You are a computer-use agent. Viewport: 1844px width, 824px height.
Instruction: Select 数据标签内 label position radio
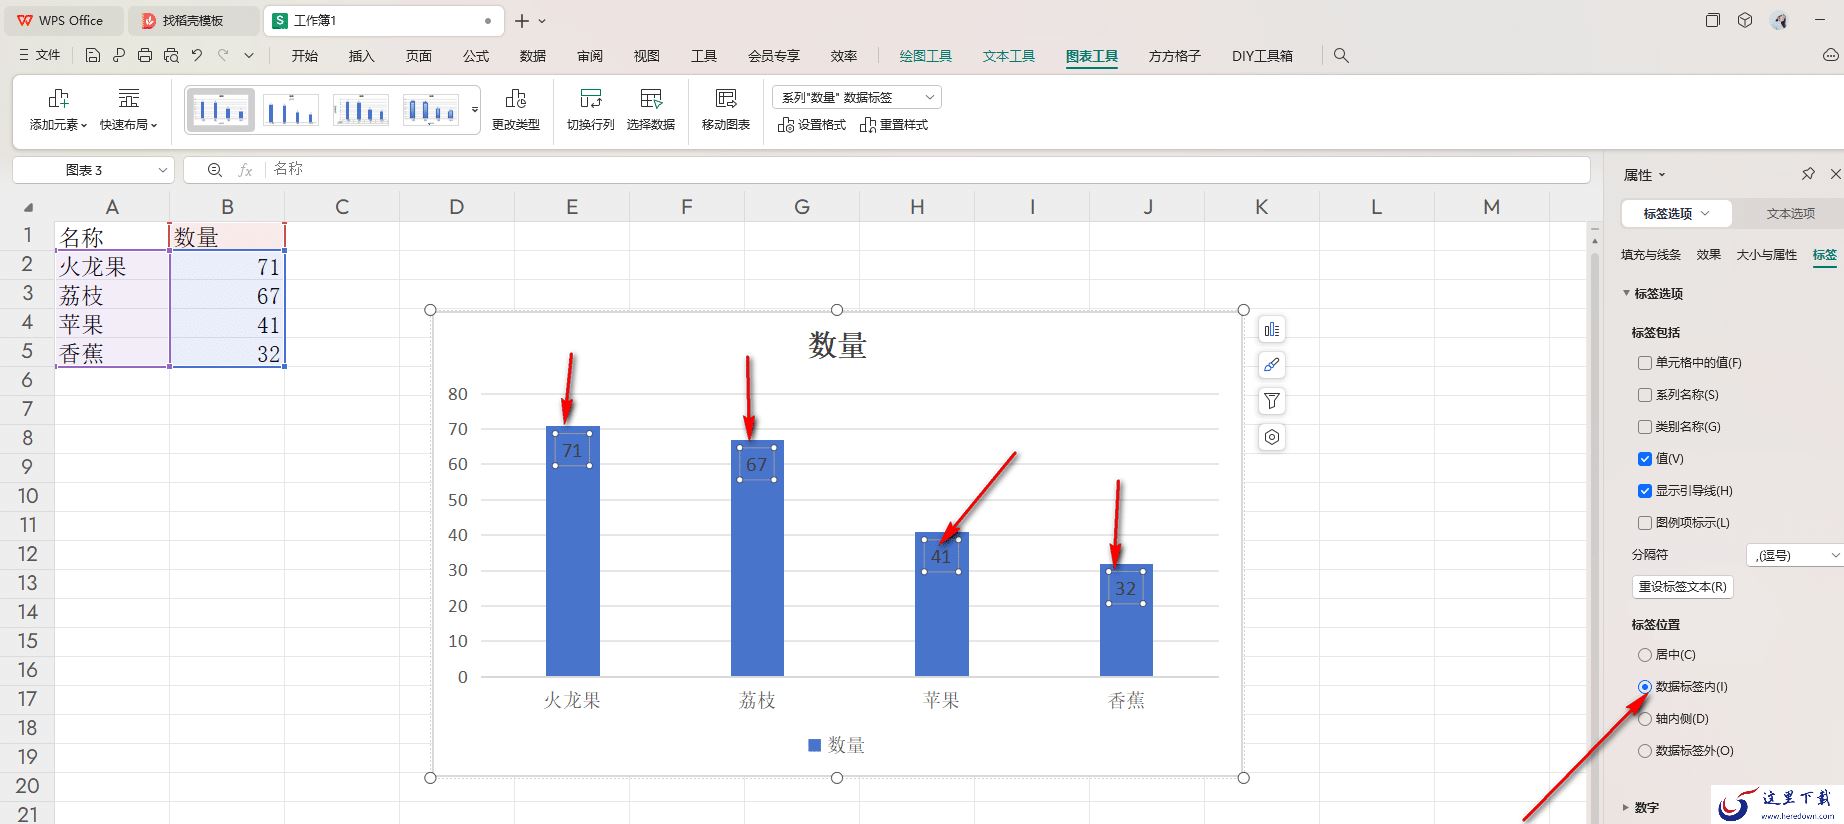pos(1645,687)
